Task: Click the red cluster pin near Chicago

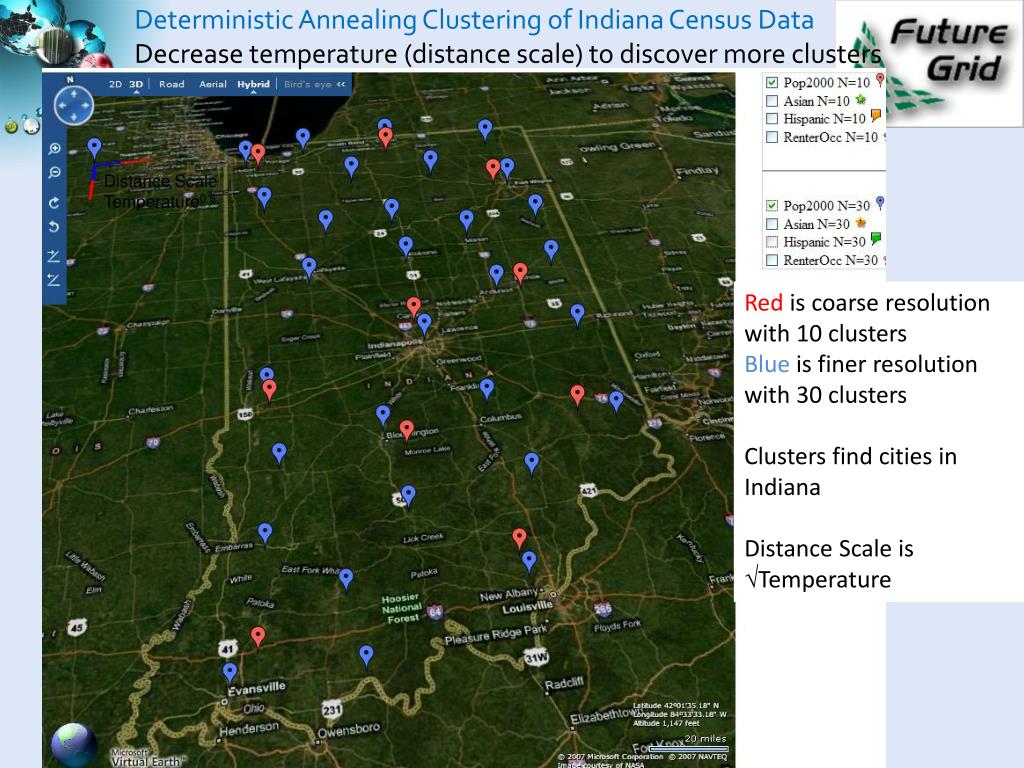Action: point(259,153)
